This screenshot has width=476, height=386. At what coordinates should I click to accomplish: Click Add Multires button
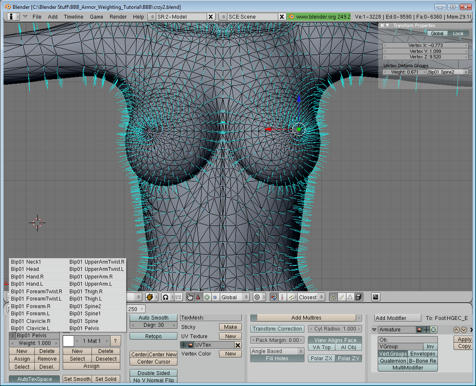[x=306, y=318]
